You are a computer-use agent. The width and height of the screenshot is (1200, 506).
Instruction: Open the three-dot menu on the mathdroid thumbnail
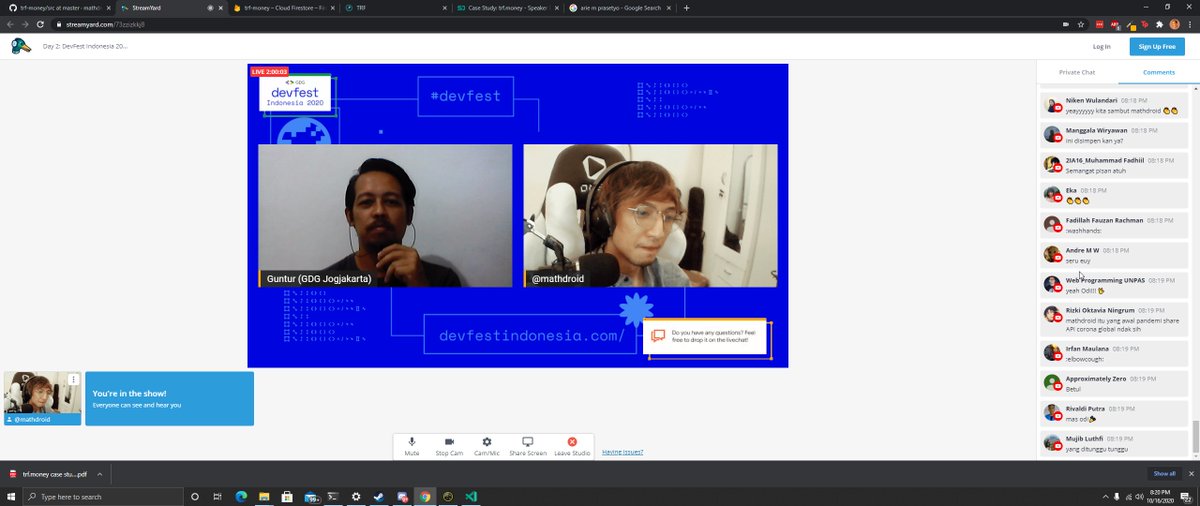click(x=73, y=380)
